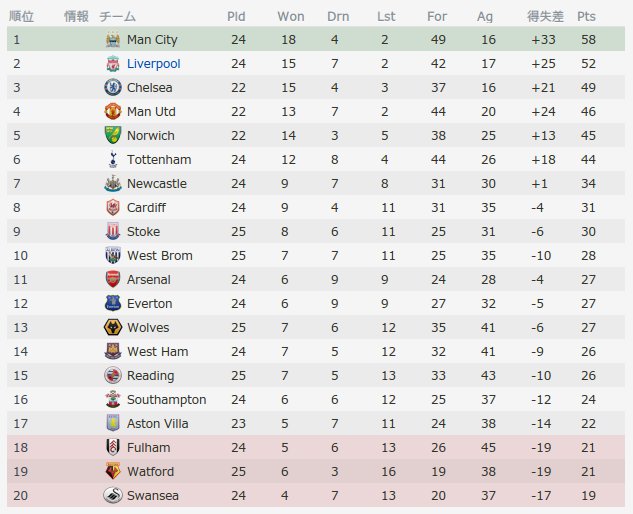
Task: Sort by the 得失差 column header
Action: (545, 17)
